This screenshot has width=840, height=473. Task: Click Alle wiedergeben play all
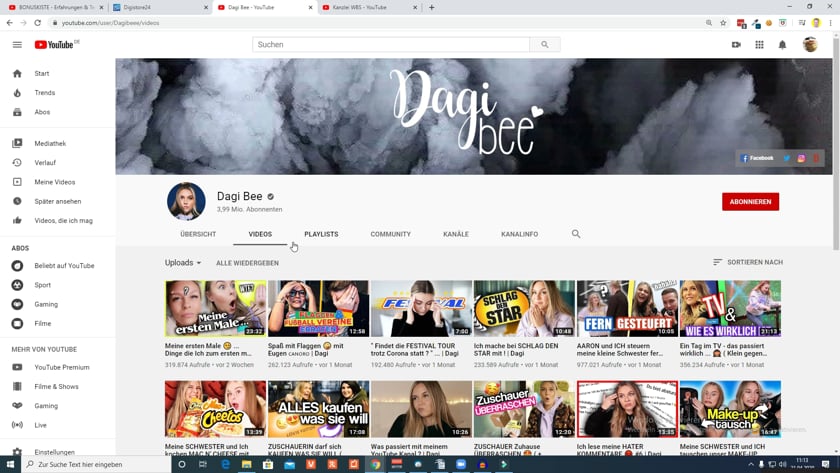tap(248, 263)
